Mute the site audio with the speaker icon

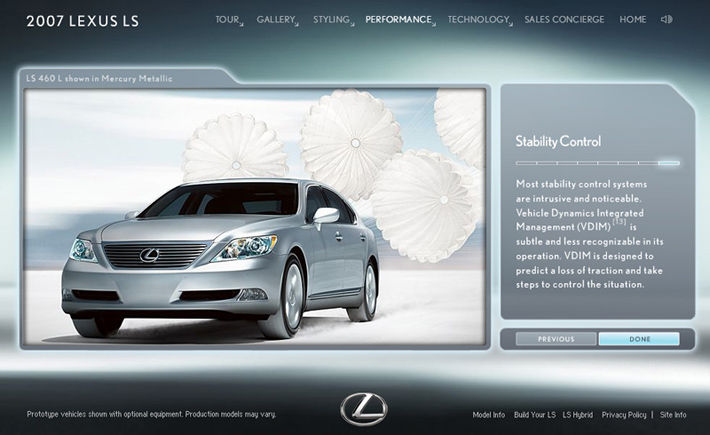click(667, 19)
